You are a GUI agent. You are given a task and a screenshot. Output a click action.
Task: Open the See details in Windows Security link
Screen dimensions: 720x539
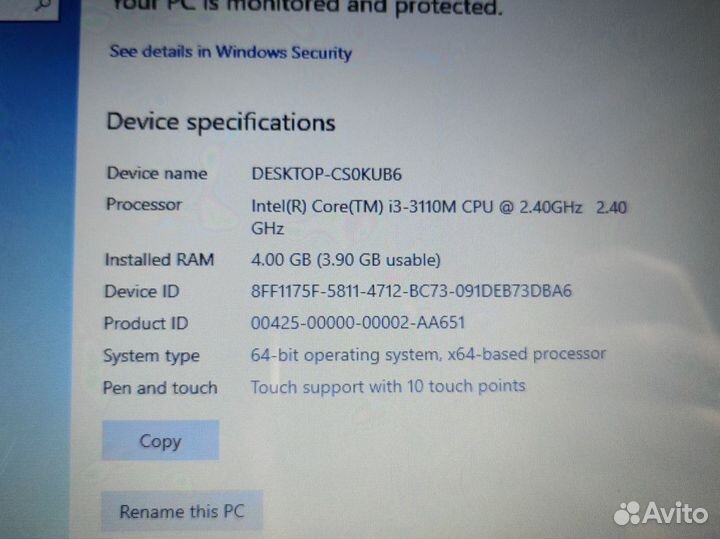coord(231,52)
